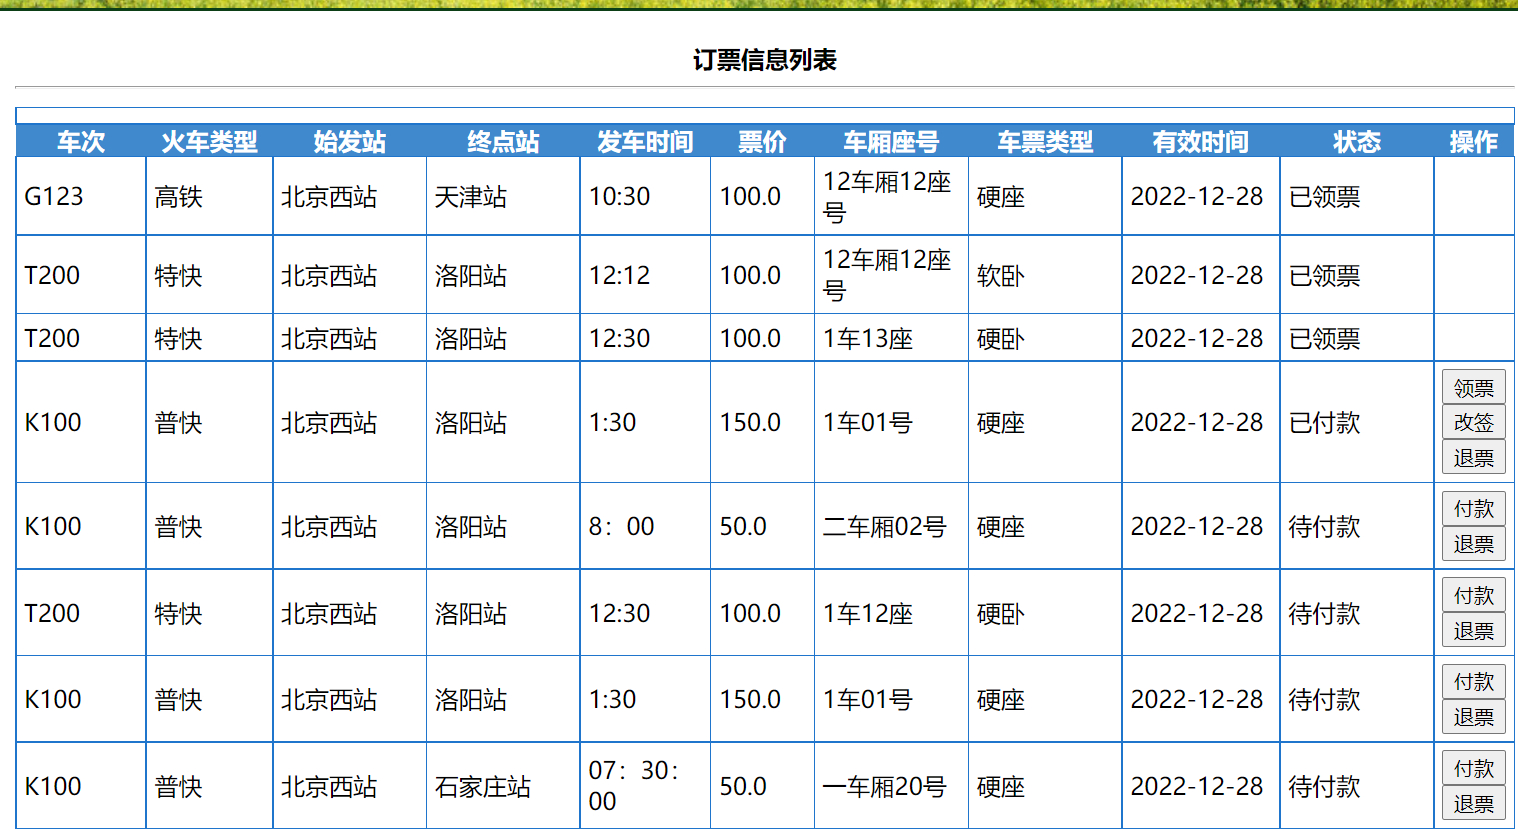
Task: Click 退票 for unpaid T200 ticket
Action: click(1474, 630)
